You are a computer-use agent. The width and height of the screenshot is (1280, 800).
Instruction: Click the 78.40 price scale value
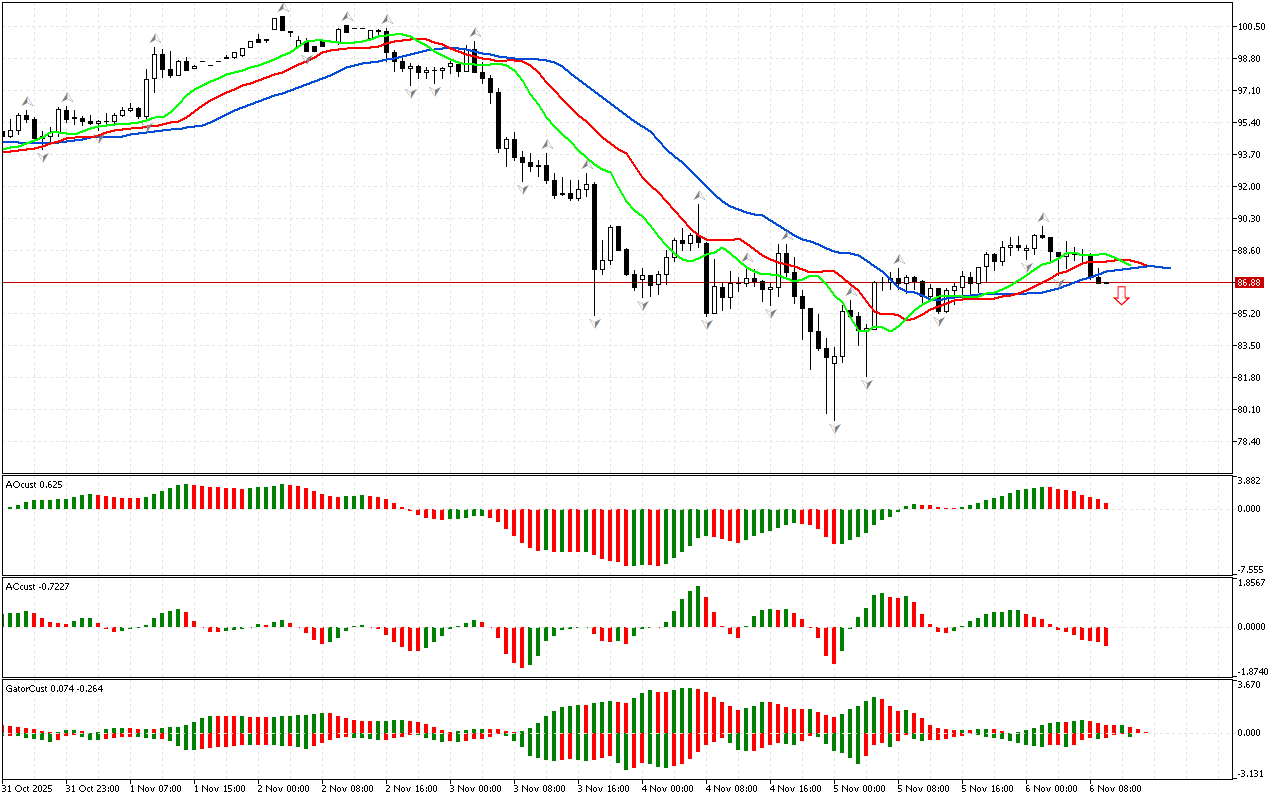(1250, 442)
